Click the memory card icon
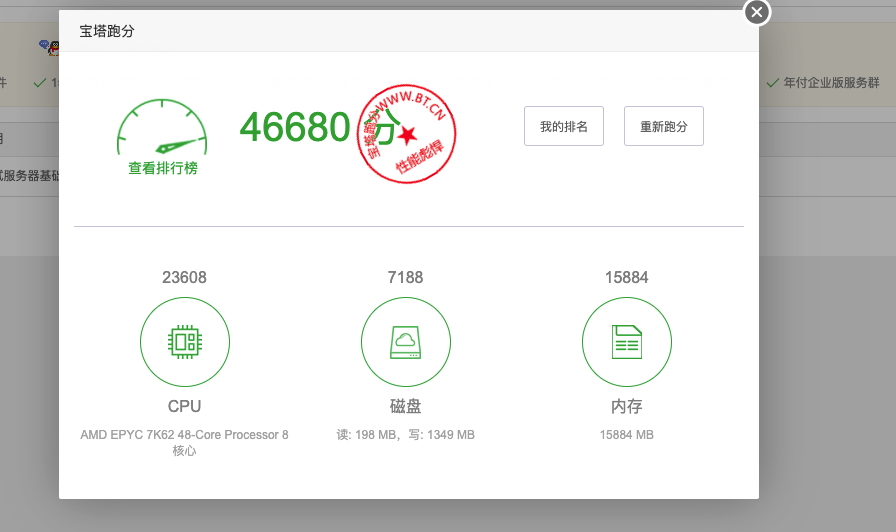Screen dimensions: 896x532 pos(626,342)
